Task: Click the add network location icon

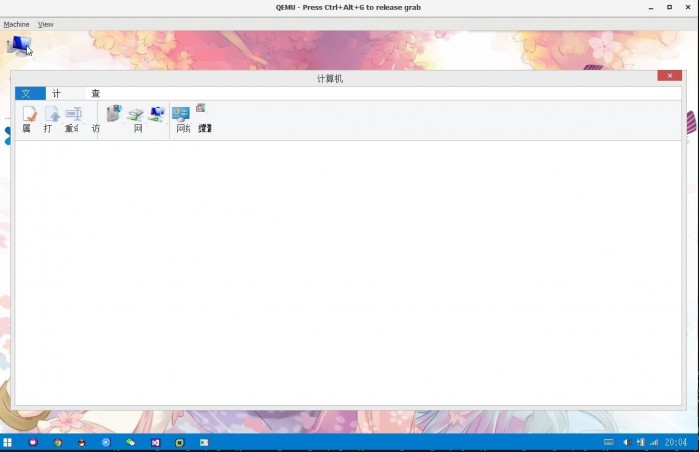Action: tap(157, 114)
